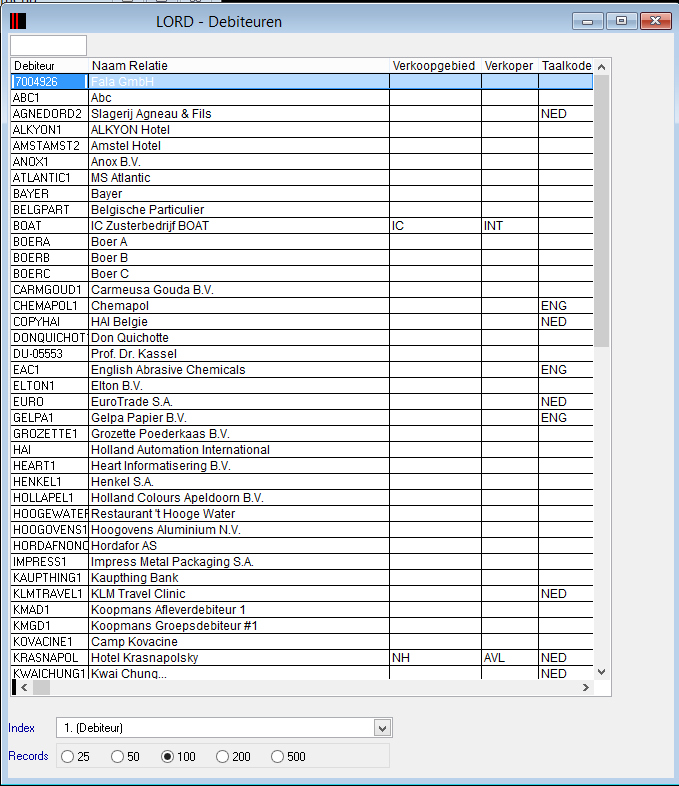The height and width of the screenshot is (786, 679).
Task: Click KLM Travel Clinic row
Action: point(302,594)
